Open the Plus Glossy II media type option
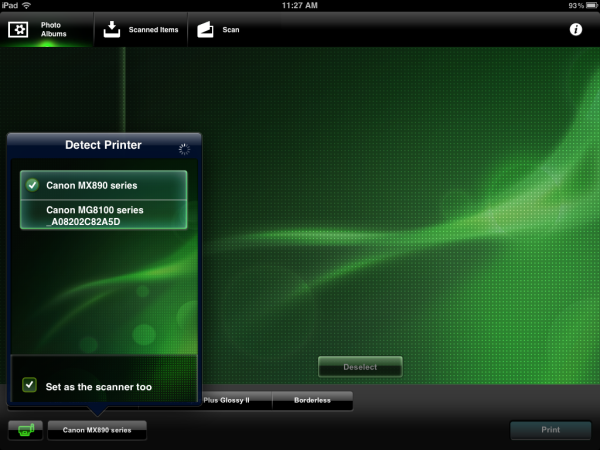This screenshot has height=450, width=600. pyautogui.click(x=235, y=400)
